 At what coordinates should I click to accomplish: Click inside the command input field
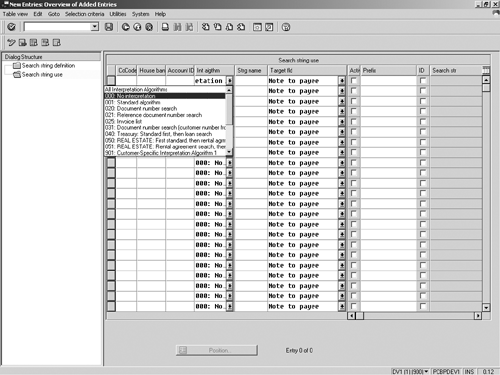pyautogui.click(x=57, y=27)
